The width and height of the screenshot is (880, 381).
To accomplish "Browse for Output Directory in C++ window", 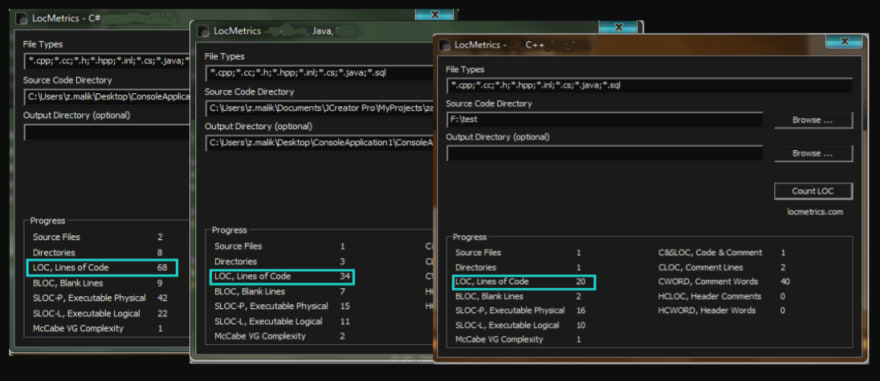I will pos(813,153).
